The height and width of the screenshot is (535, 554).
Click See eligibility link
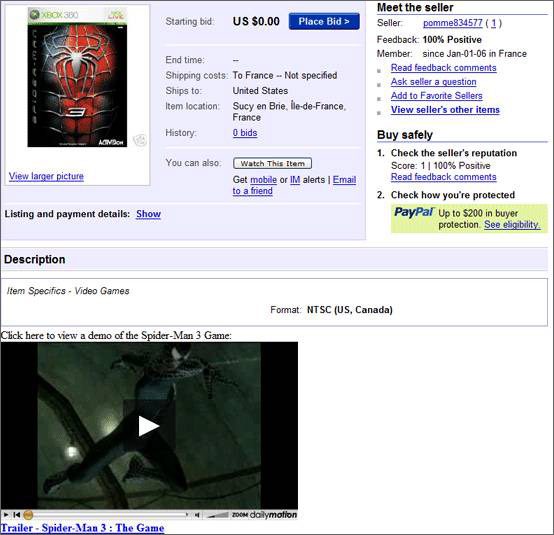(512, 224)
